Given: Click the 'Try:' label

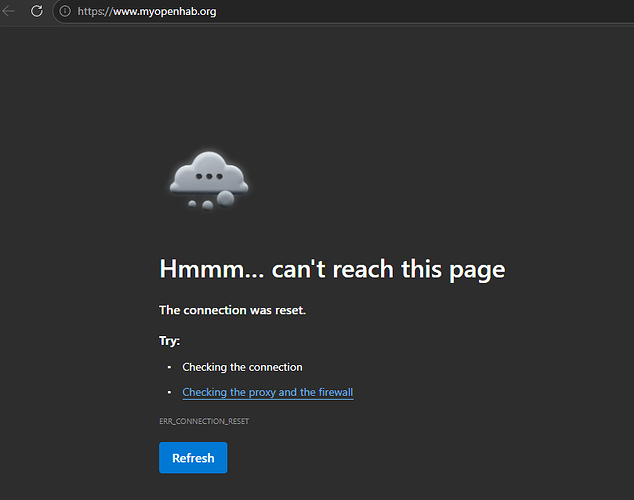Looking at the screenshot, I should (169, 341).
